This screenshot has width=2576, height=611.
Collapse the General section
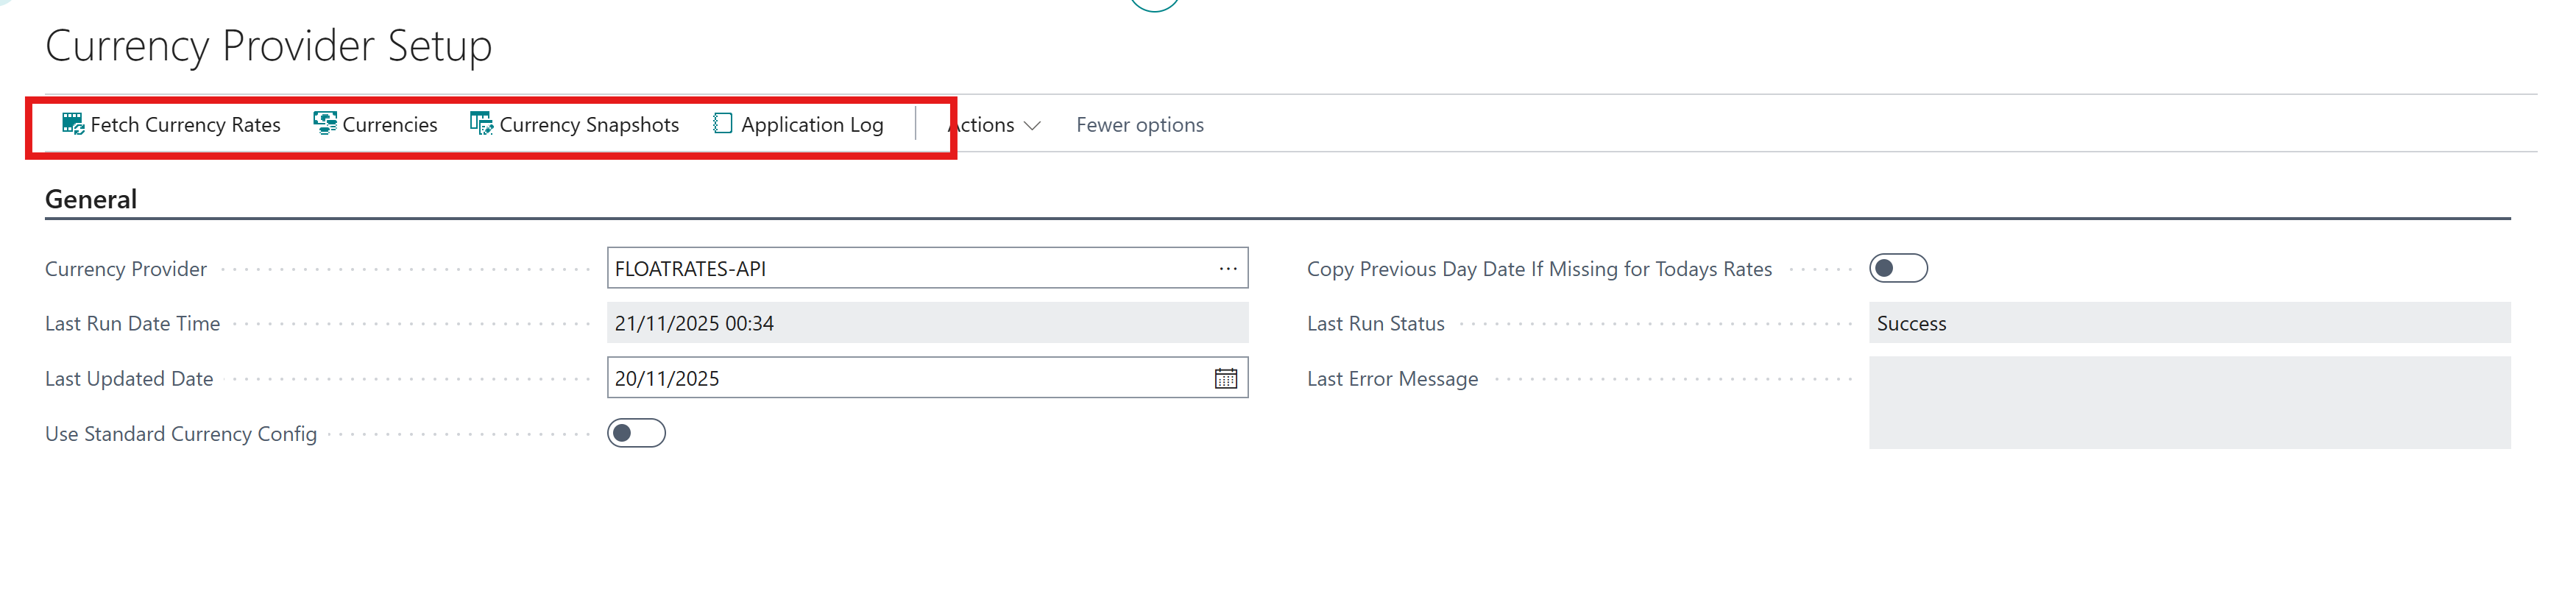click(x=90, y=199)
